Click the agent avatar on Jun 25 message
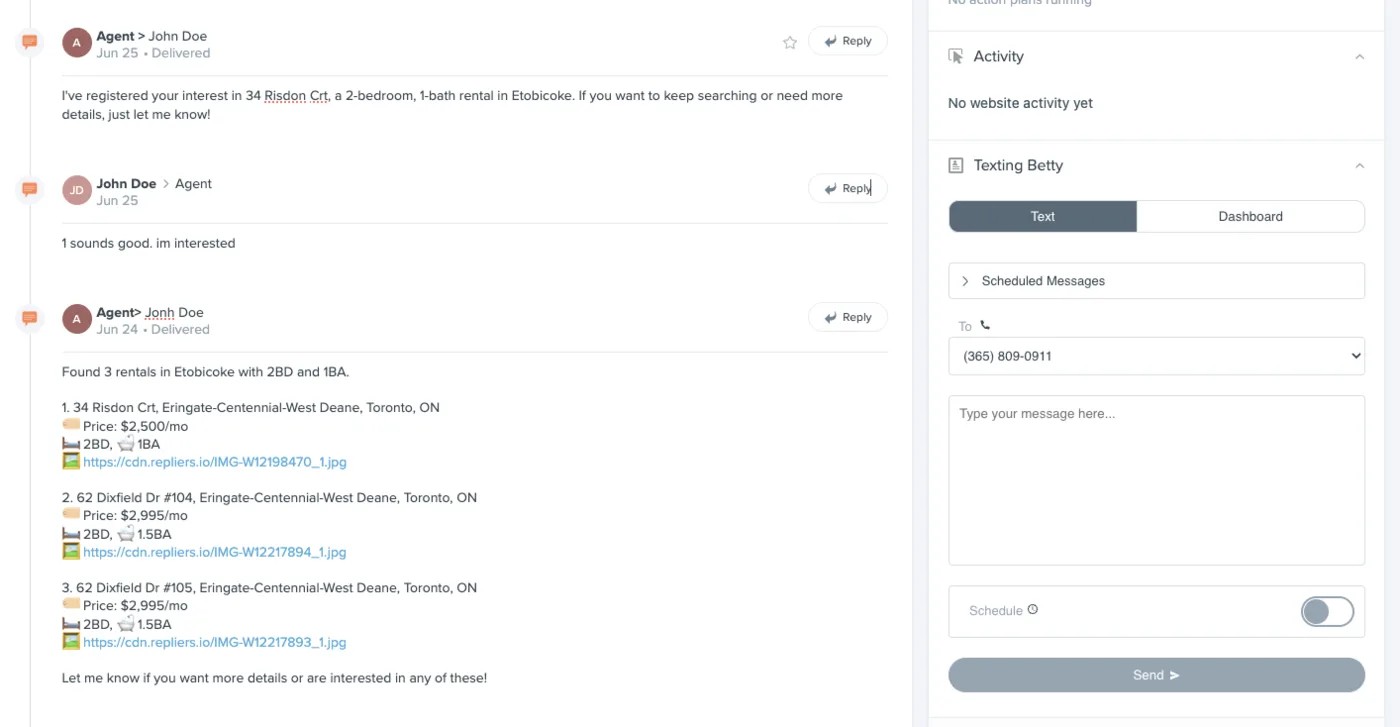Image resolution: width=1400 pixels, height=727 pixels. pos(77,43)
